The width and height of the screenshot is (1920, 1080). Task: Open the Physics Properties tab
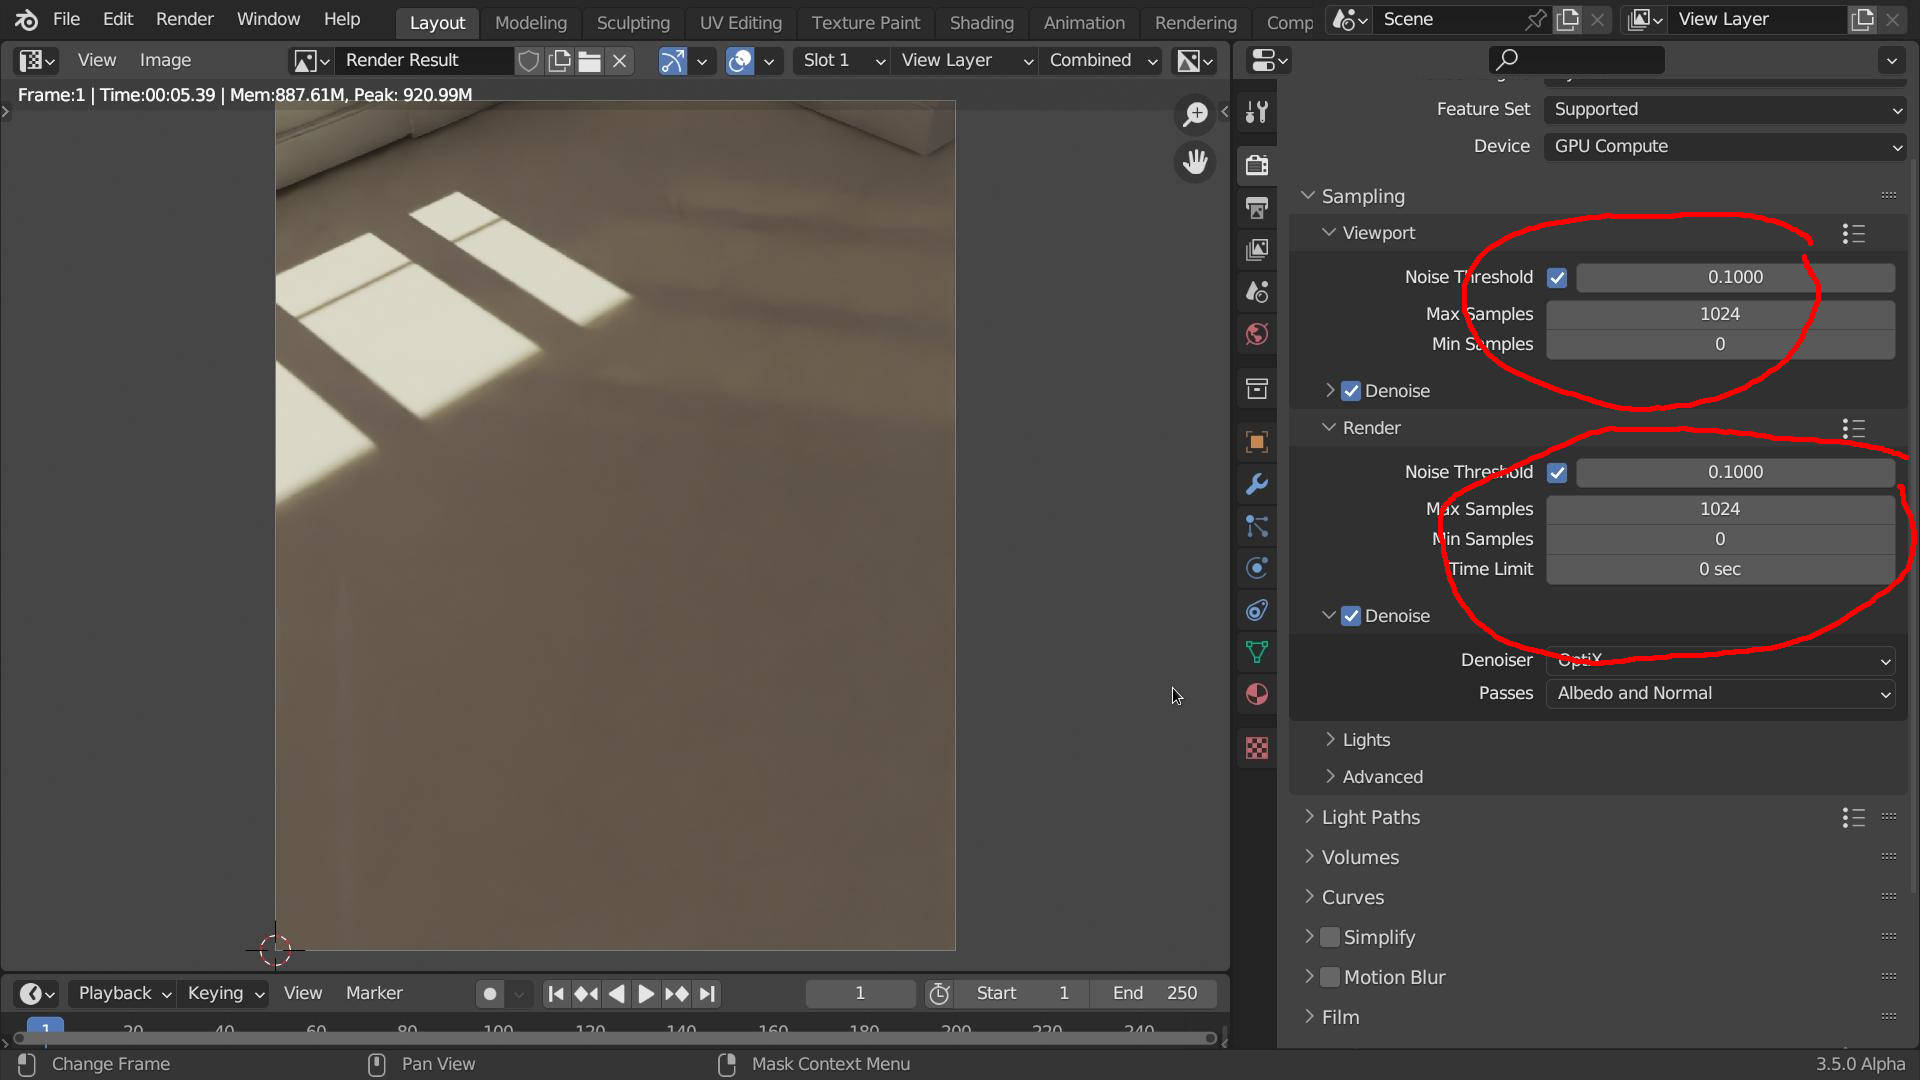coord(1256,568)
